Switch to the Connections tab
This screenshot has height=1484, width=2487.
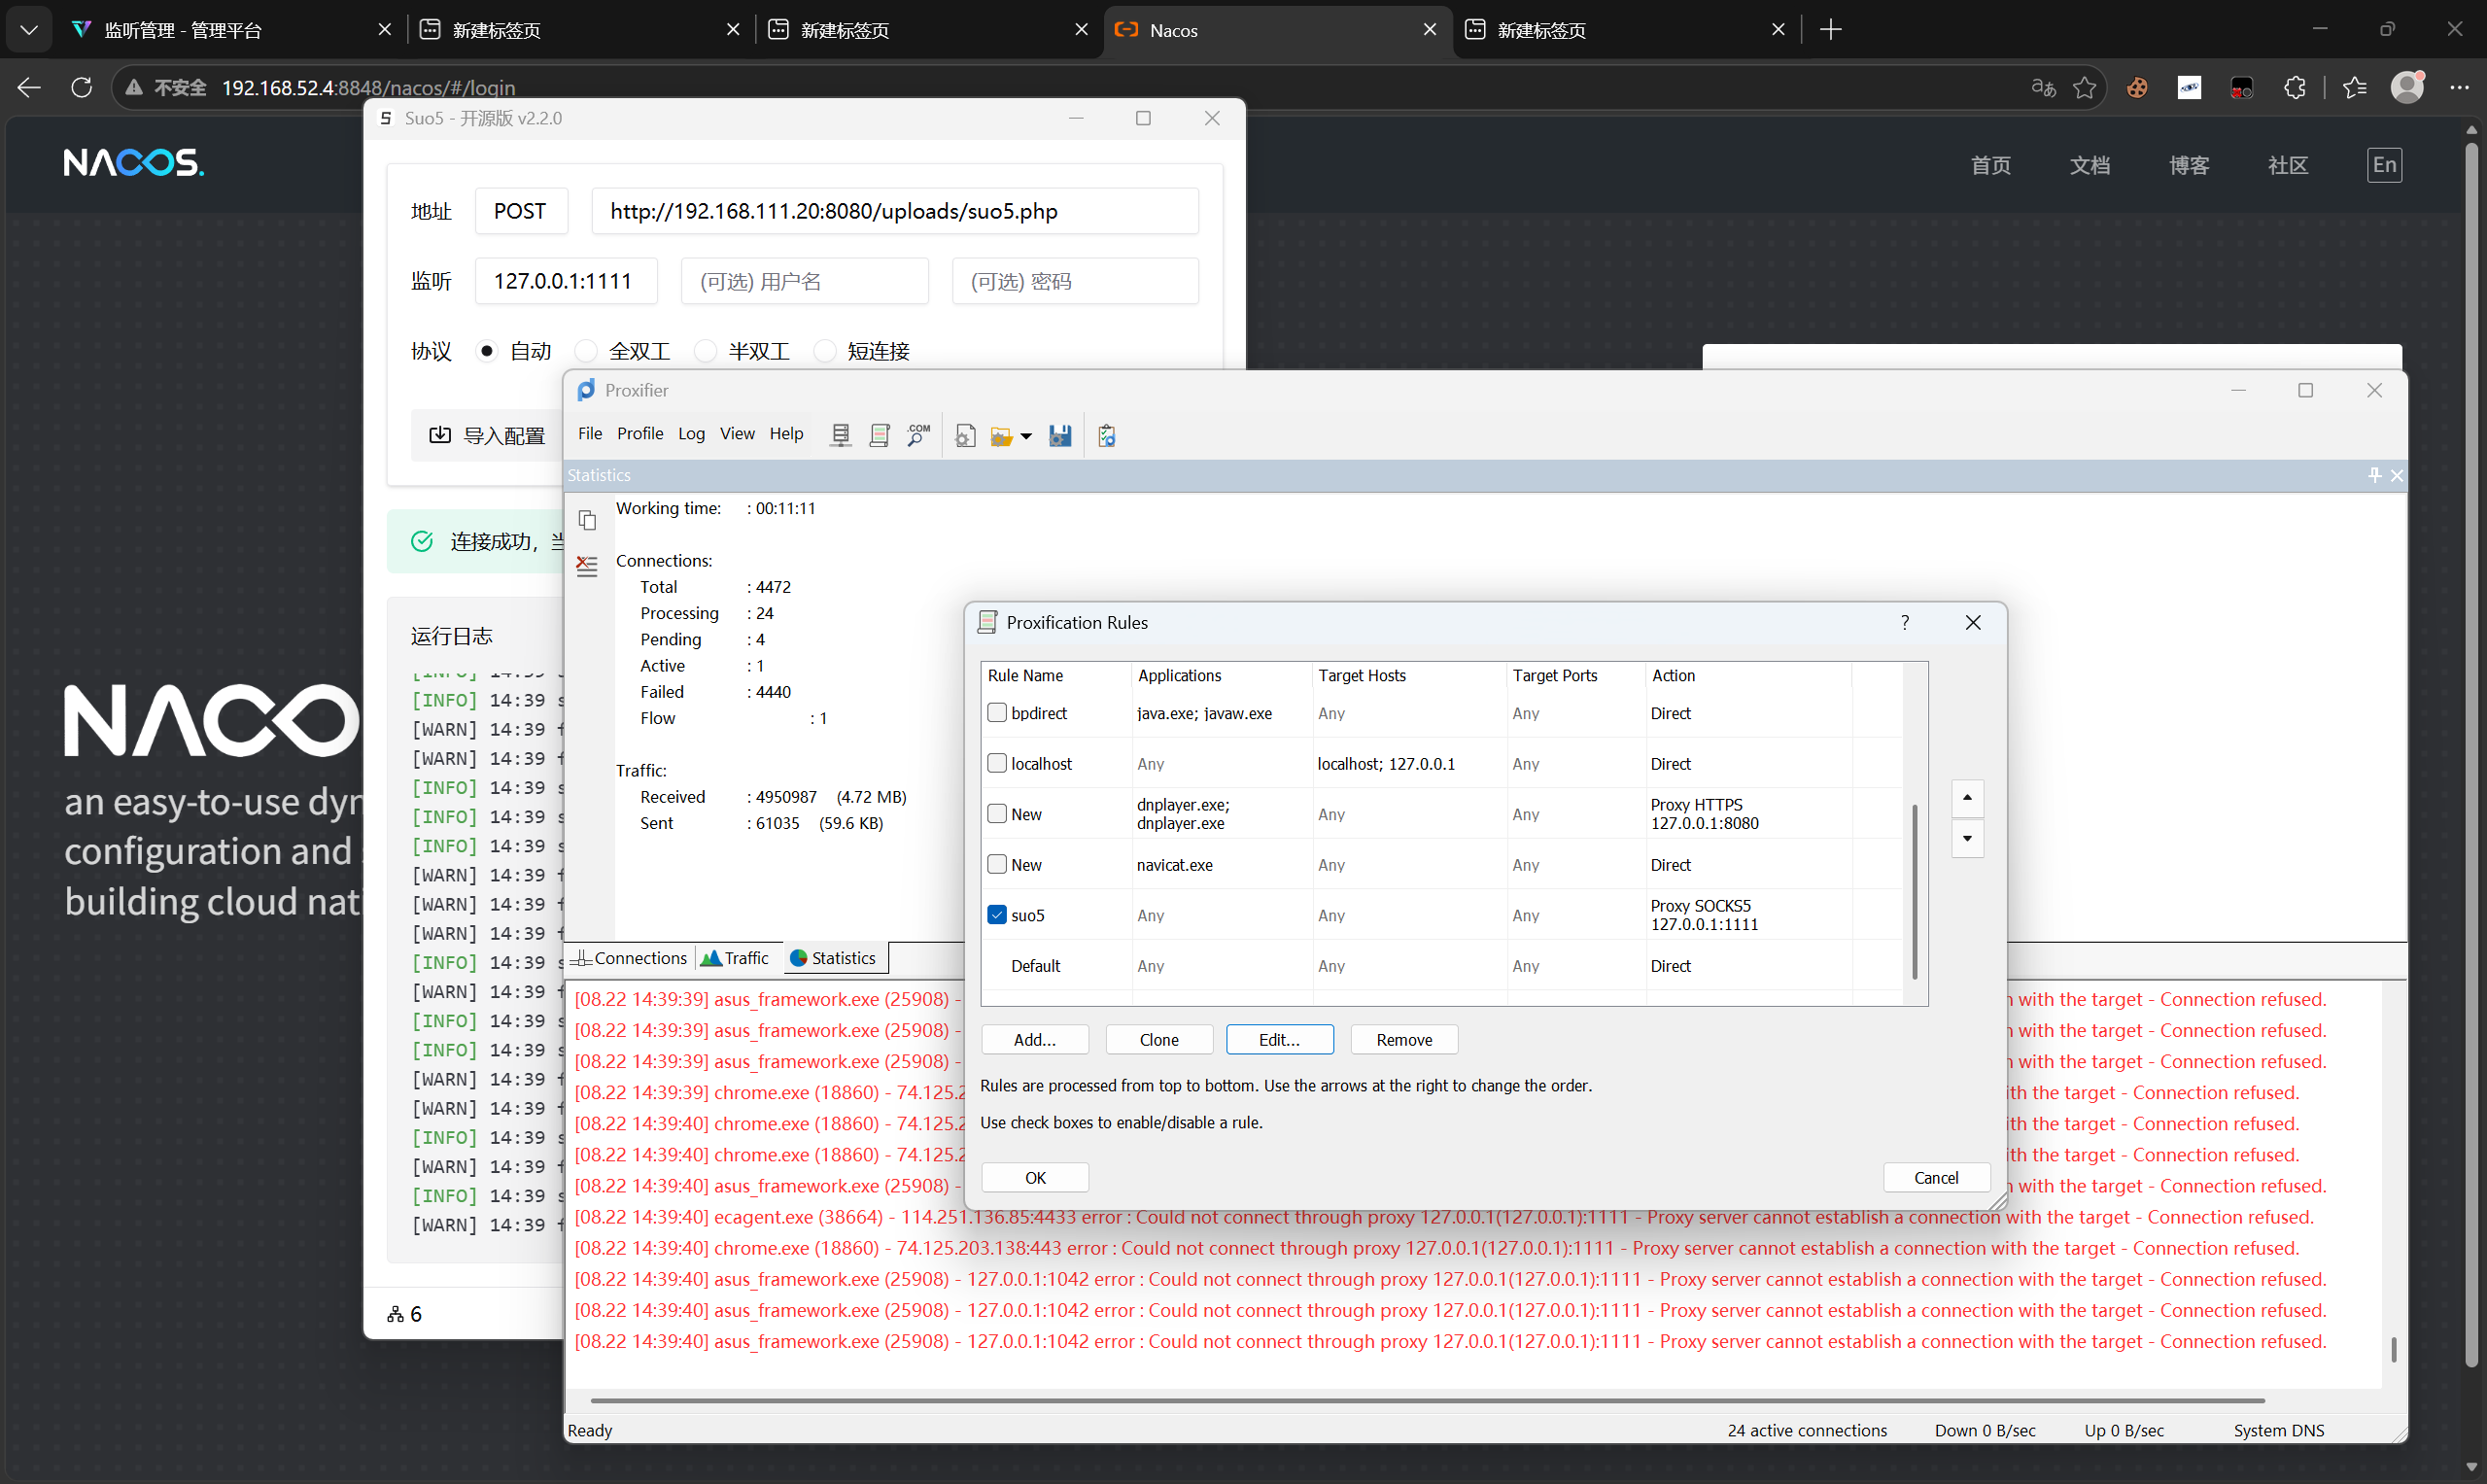click(630, 958)
